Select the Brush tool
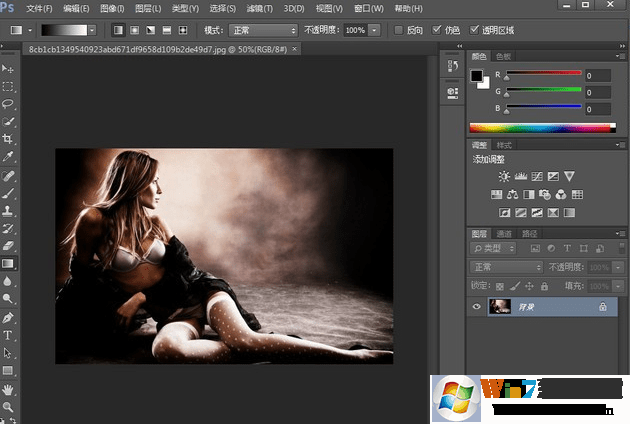 [x=8, y=192]
